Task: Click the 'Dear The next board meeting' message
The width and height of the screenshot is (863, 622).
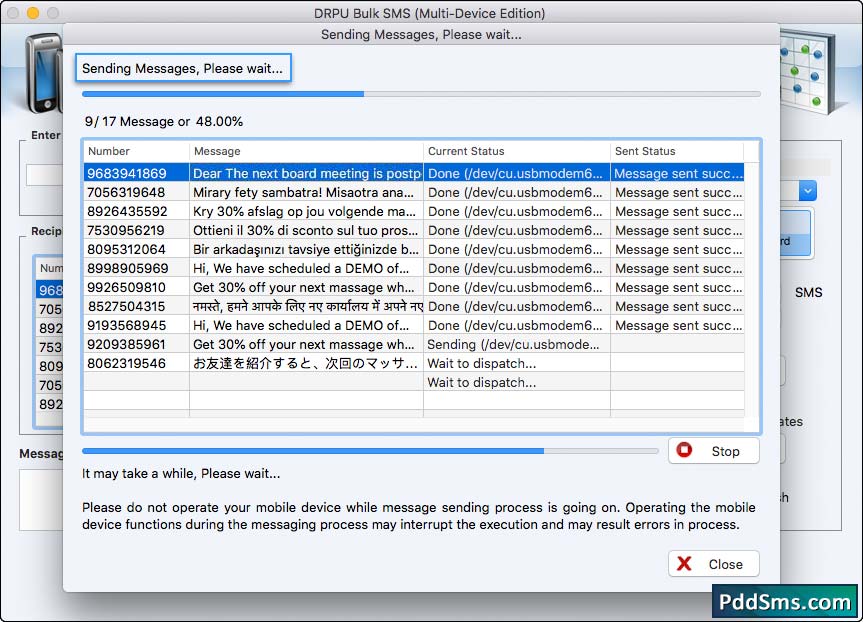Action: pyautogui.click(x=307, y=173)
